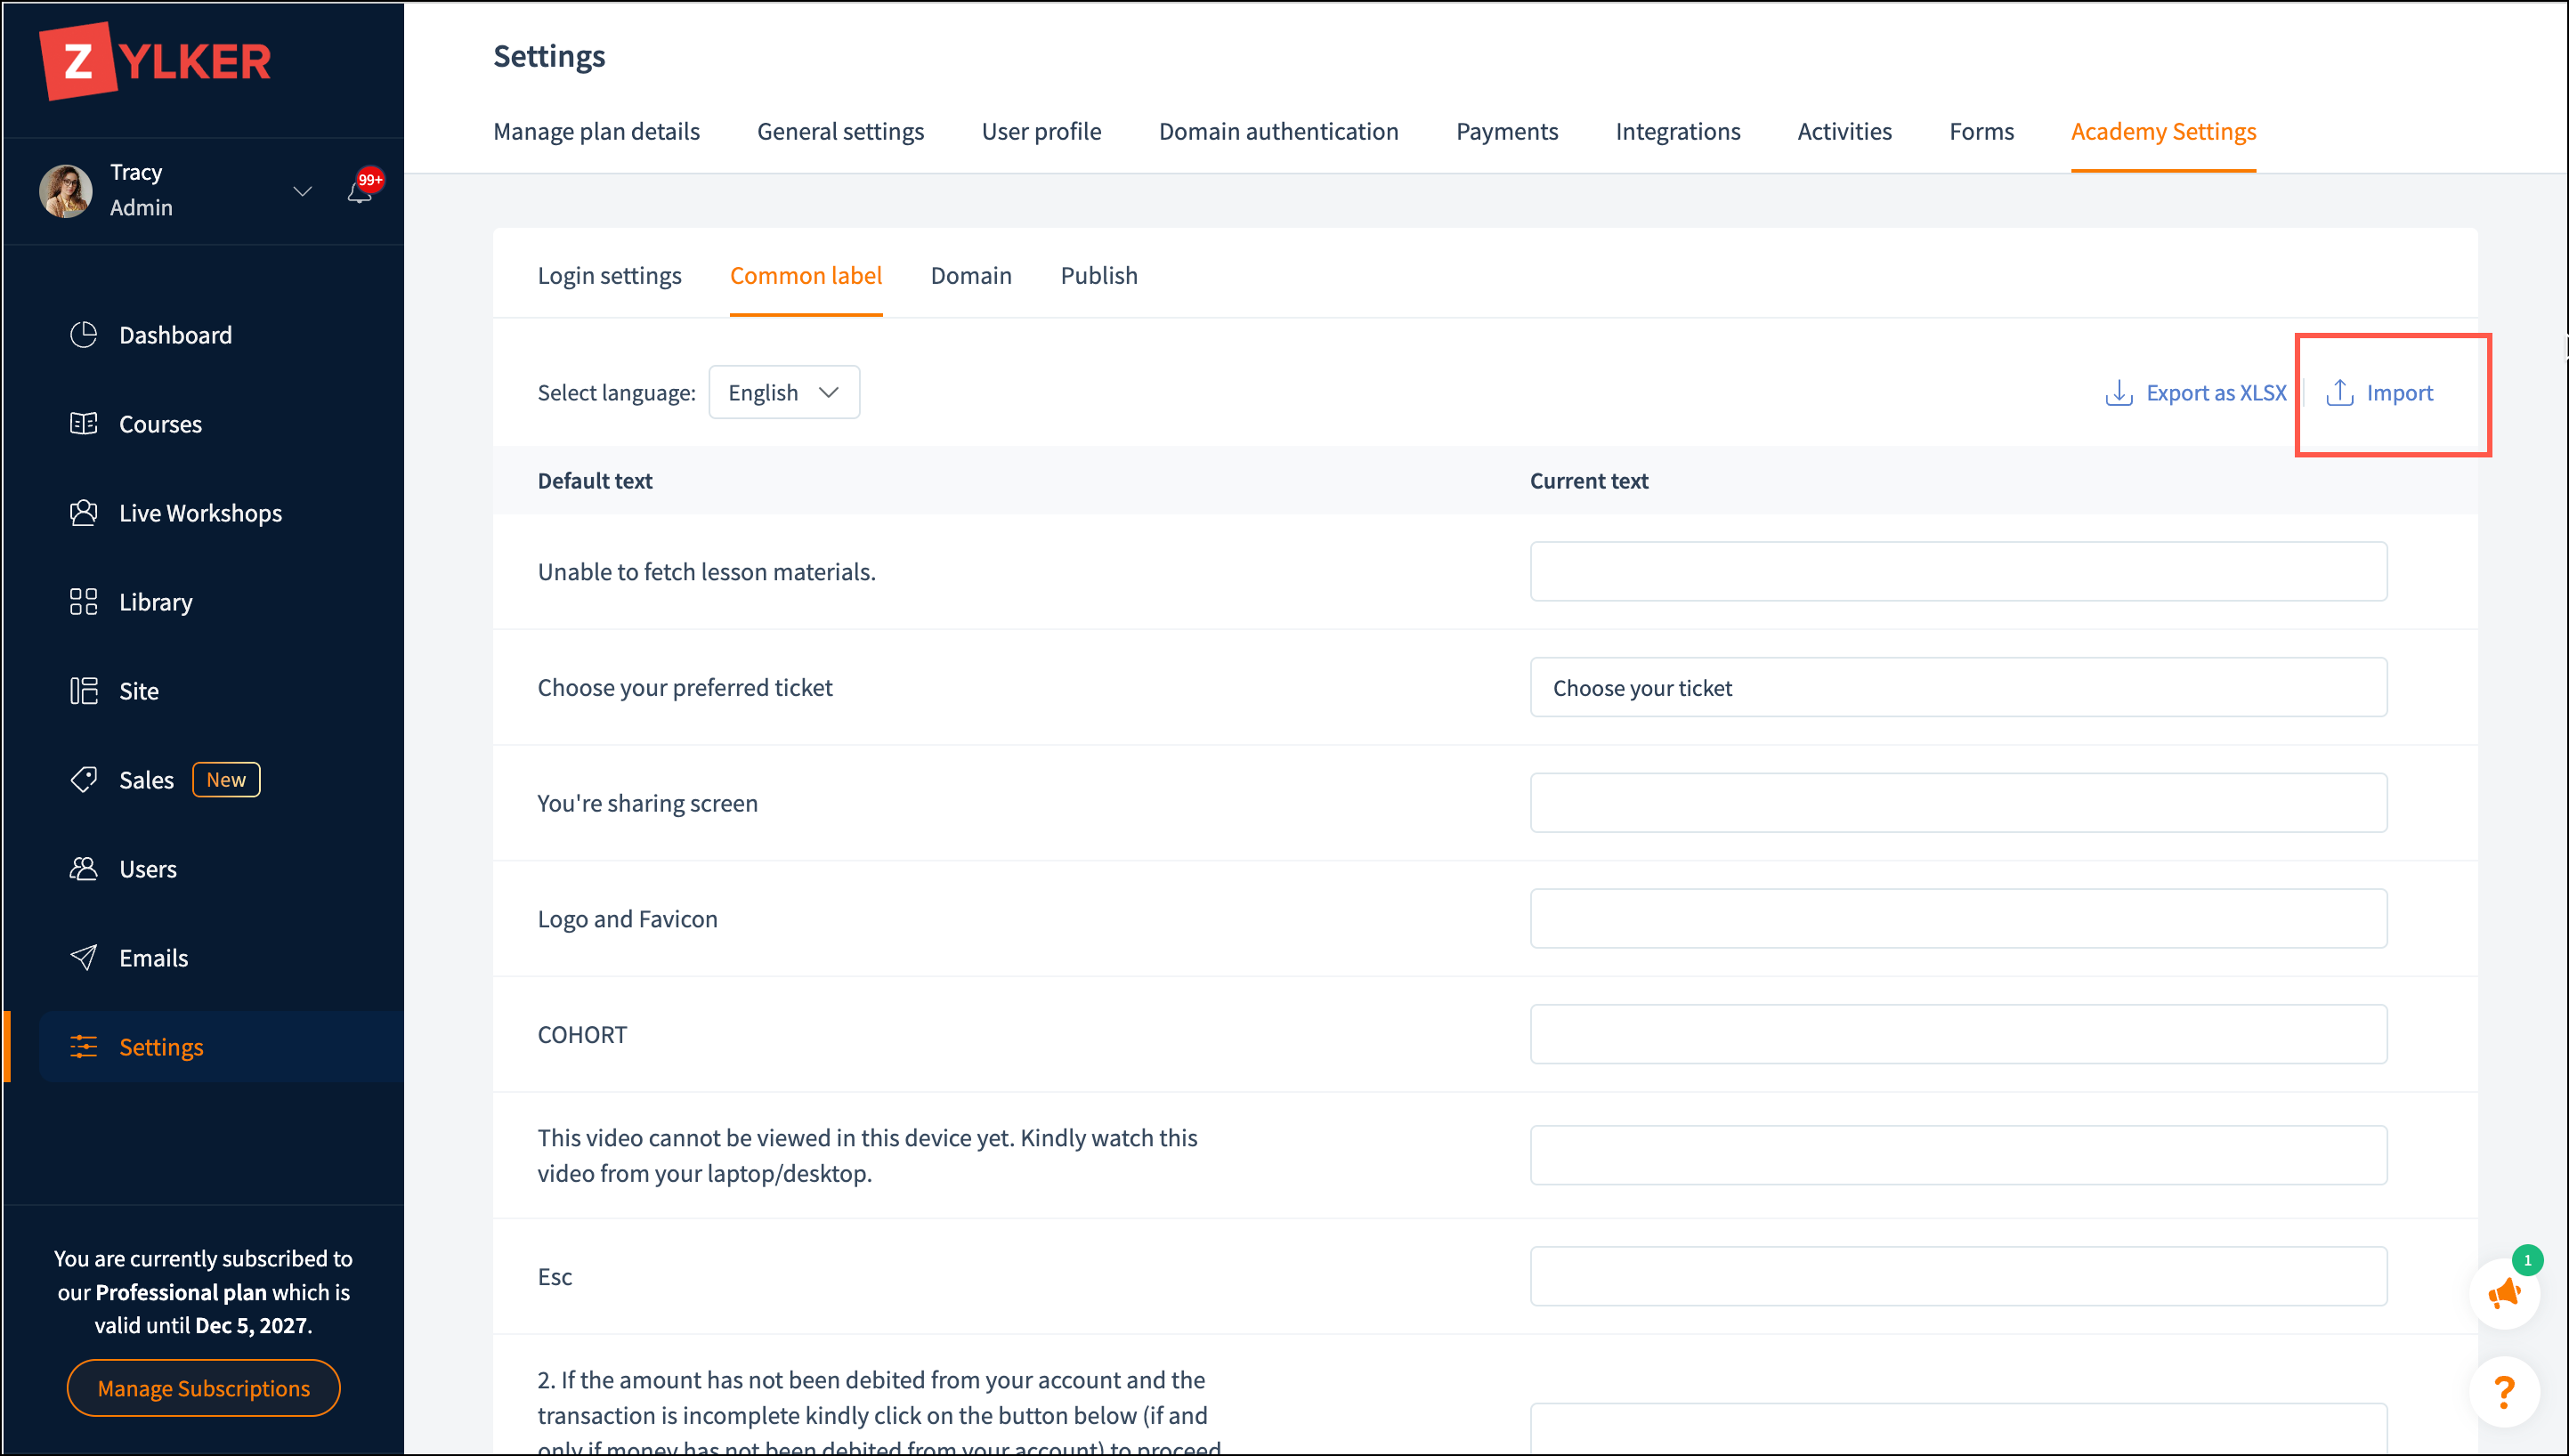Open the Integrations settings tab
The image size is (2569, 1456).
point(1677,132)
